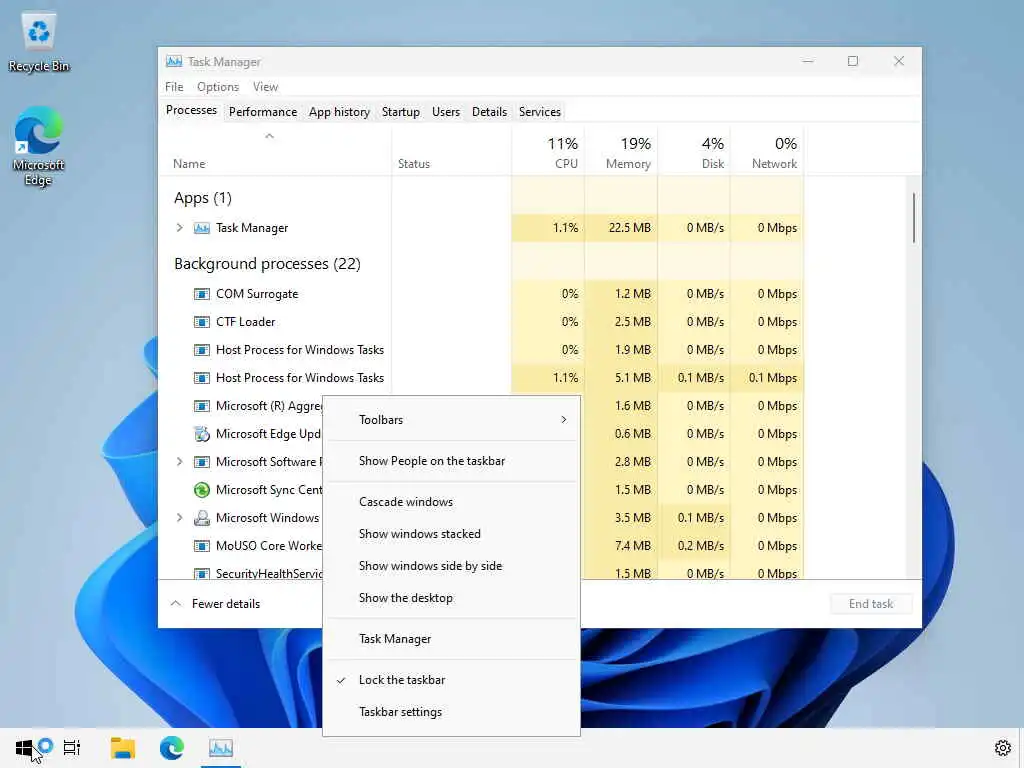Sort by the Memory column header
Screen dimensions: 1024x768
click(x=621, y=152)
